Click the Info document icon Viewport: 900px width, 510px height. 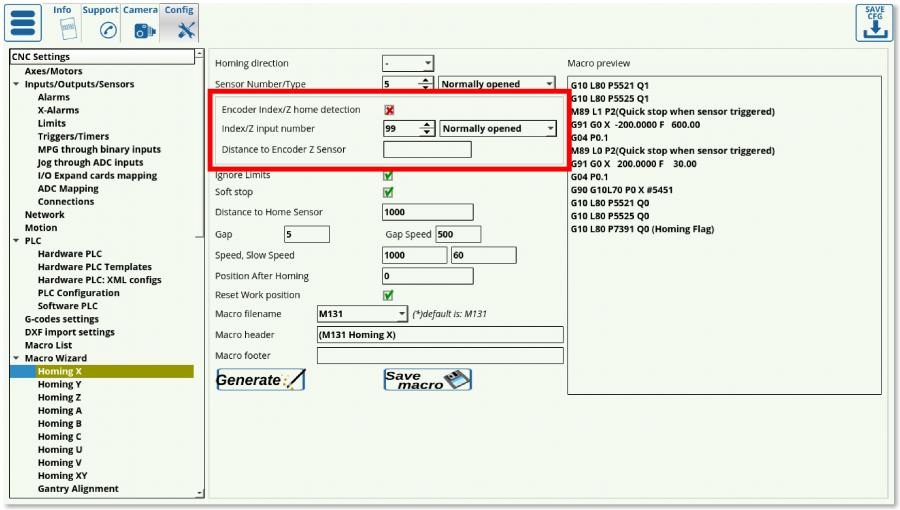[x=62, y=29]
